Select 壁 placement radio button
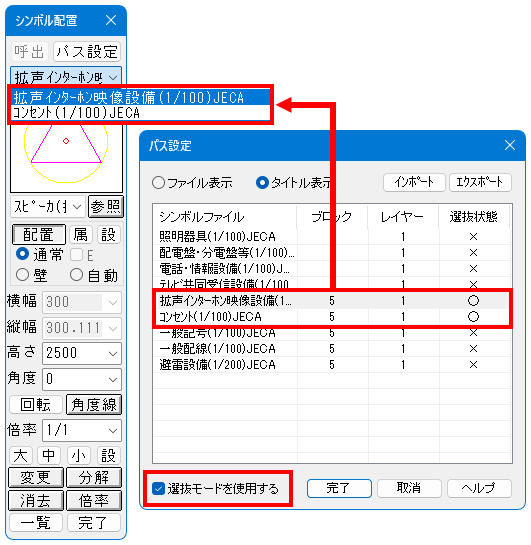This screenshot has width=531, height=545. coord(23,275)
